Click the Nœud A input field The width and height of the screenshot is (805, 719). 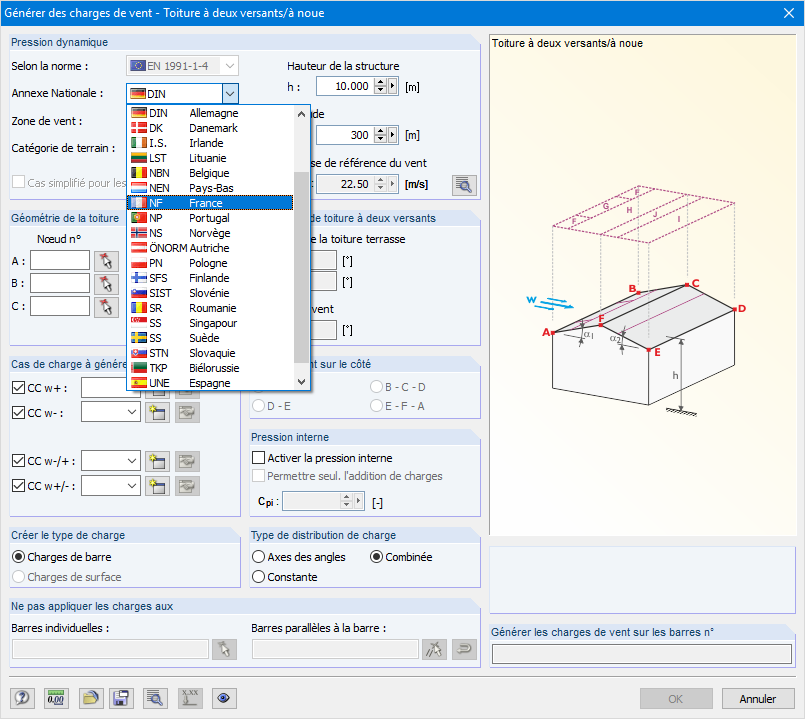[60, 260]
